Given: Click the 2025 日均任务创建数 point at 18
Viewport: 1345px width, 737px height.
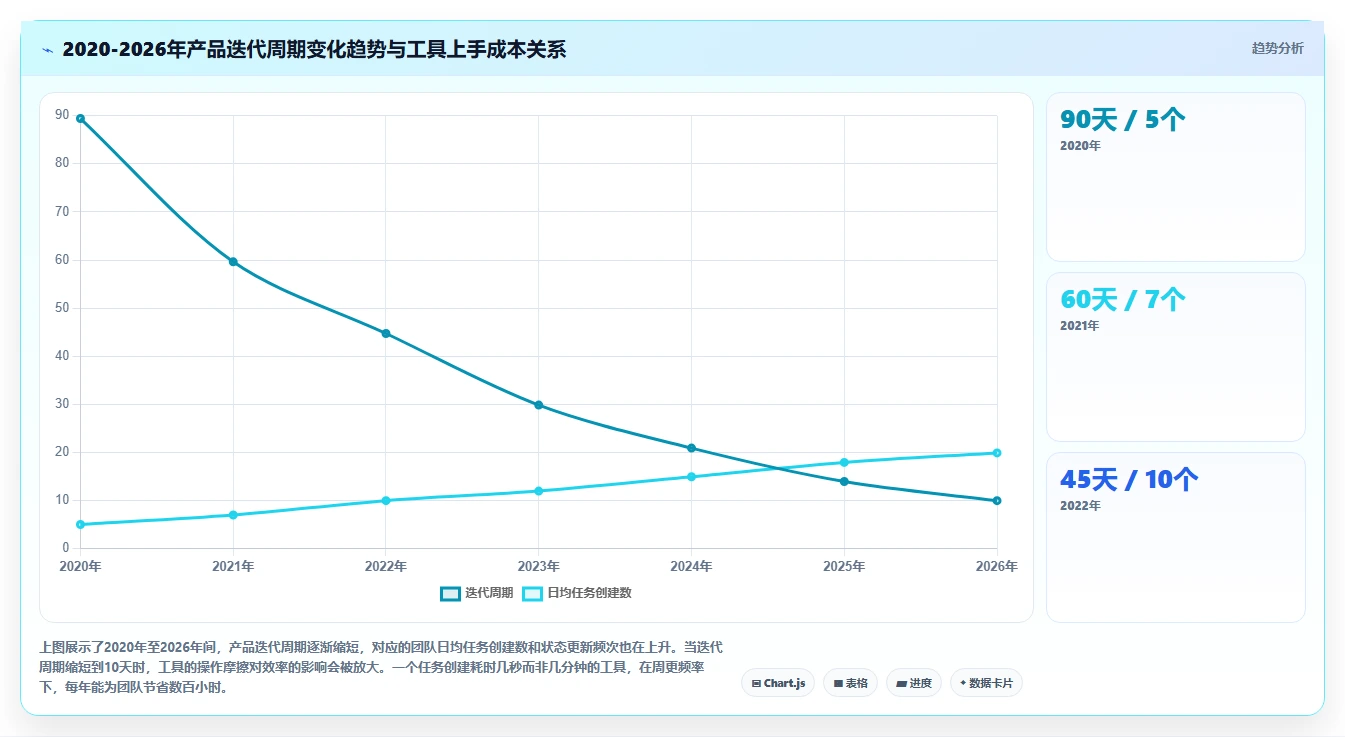Looking at the screenshot, I should (x=844, y=462).
